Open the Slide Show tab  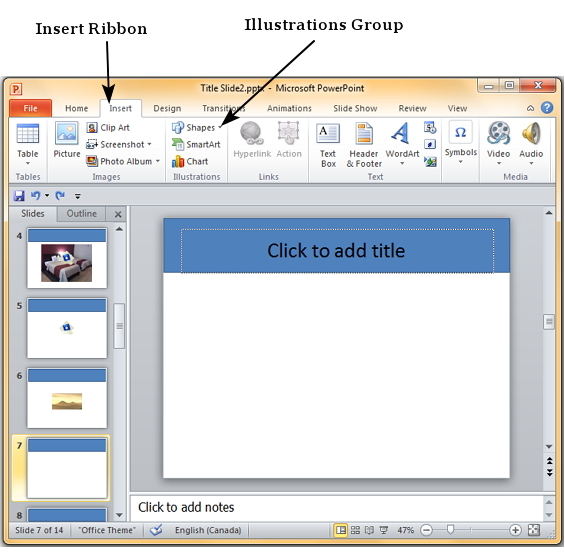355,108
